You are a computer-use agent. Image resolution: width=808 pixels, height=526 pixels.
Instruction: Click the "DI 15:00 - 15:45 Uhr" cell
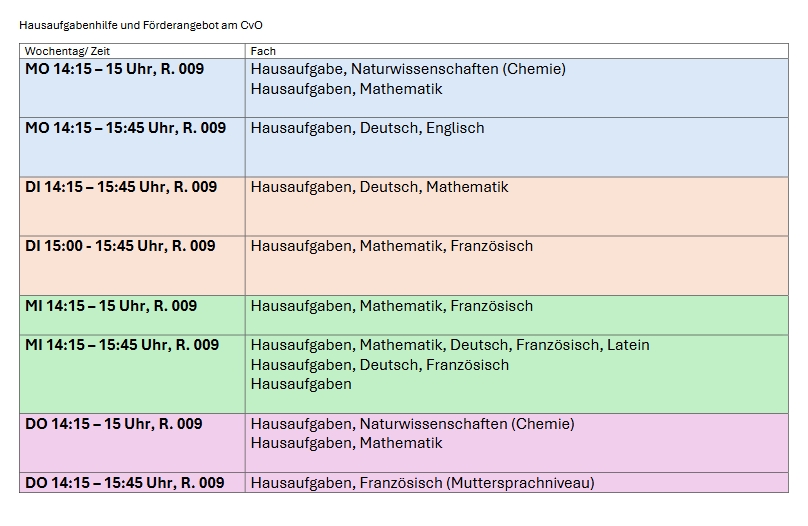click(120, 246)
